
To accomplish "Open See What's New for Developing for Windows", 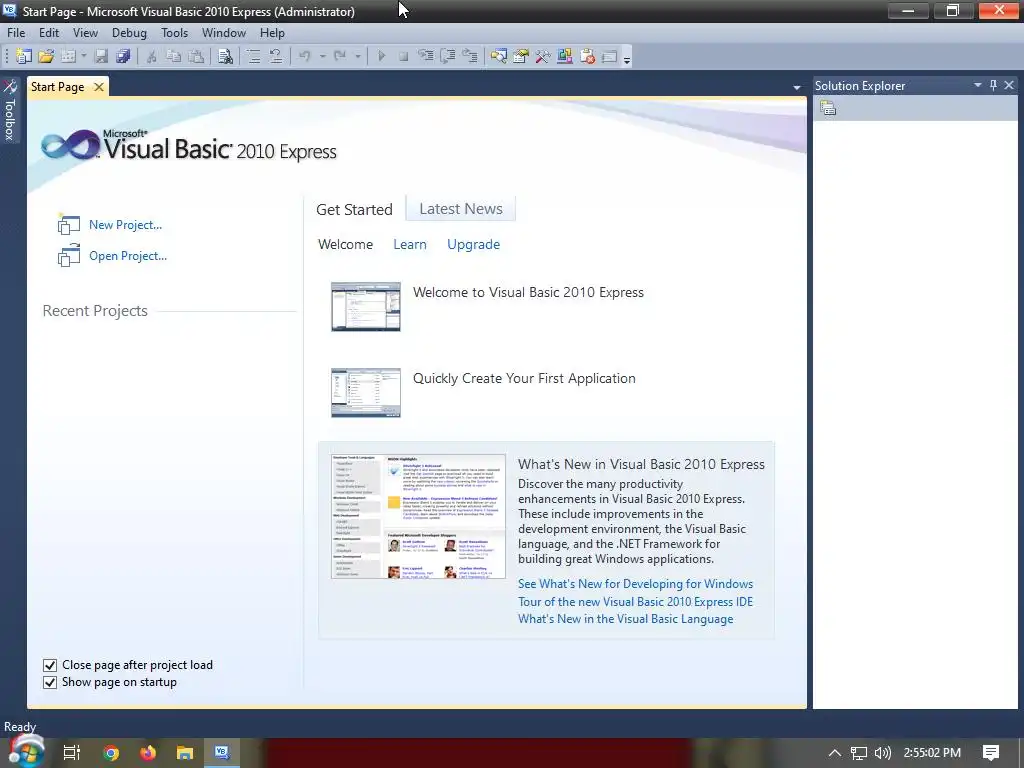I will [x=635, y=584].
